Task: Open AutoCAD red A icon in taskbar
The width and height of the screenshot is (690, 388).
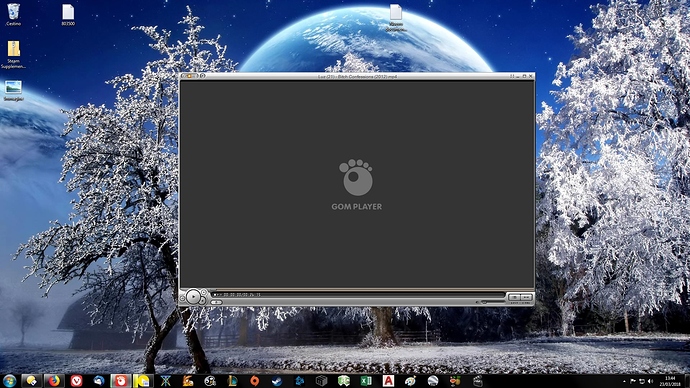Action: click(x=388, y=381)
